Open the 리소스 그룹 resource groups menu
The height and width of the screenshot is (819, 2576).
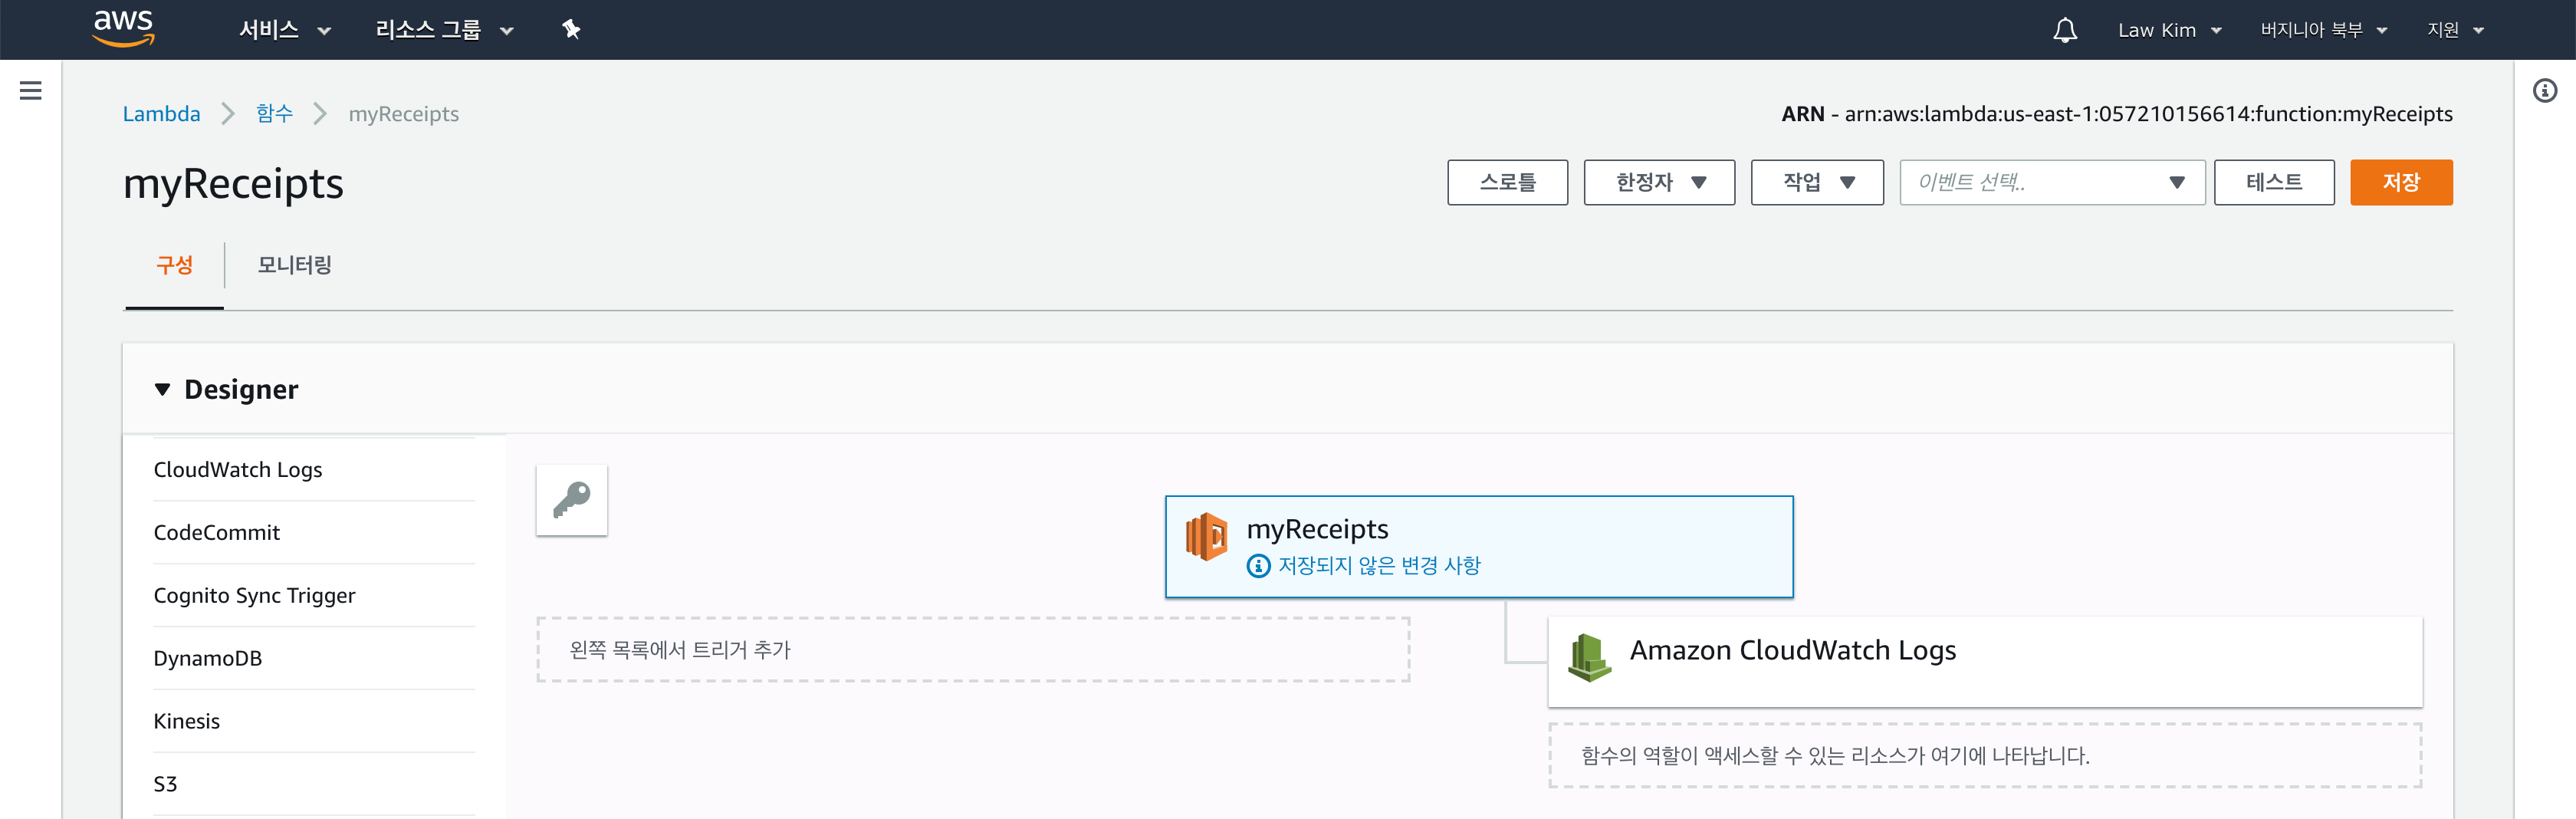(x=444, y=30)
